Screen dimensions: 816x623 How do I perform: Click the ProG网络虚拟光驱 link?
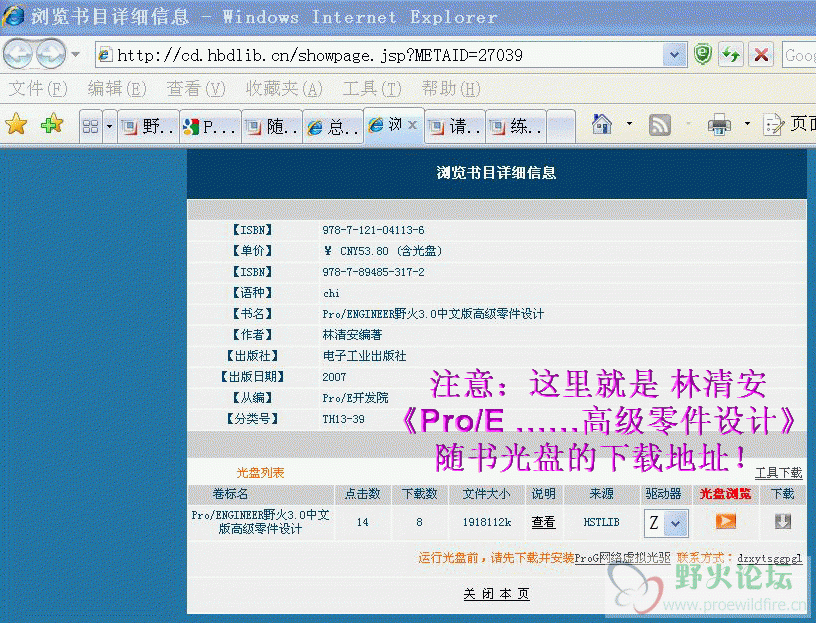[x=622, y=558]
